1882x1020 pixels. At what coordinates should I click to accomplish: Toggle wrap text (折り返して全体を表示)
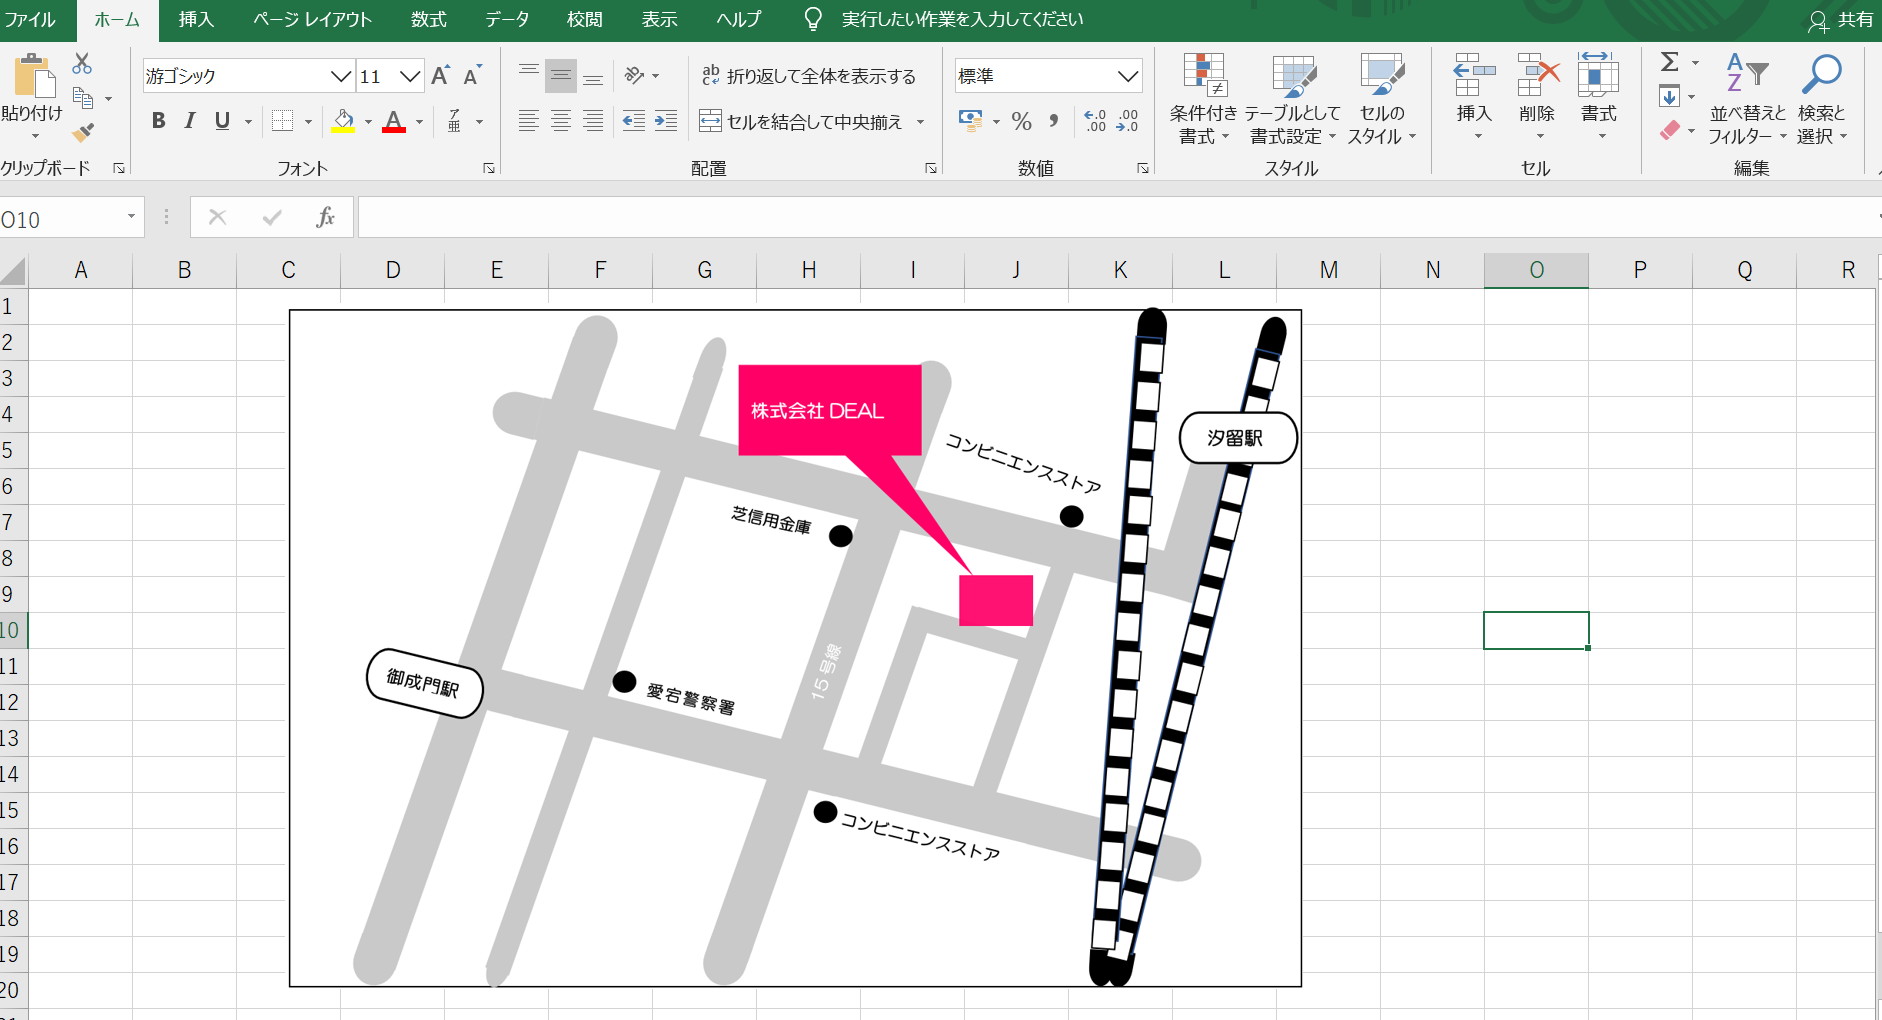[810, 75]
